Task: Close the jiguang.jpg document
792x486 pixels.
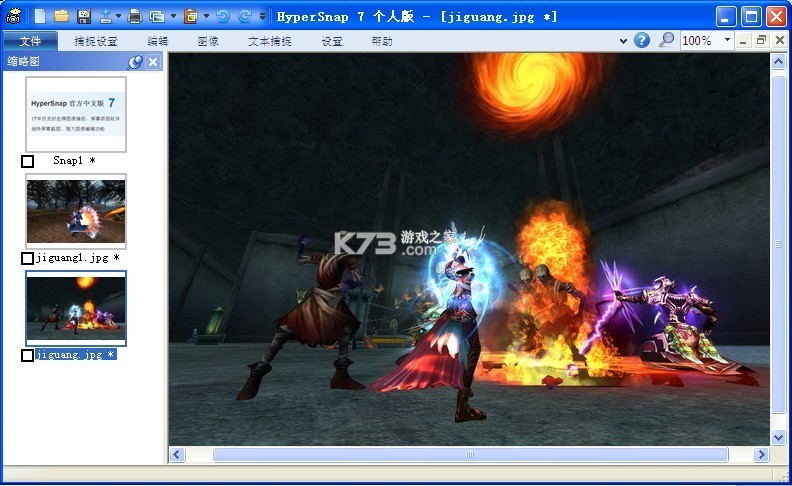Action: click(x=779, y=41)
